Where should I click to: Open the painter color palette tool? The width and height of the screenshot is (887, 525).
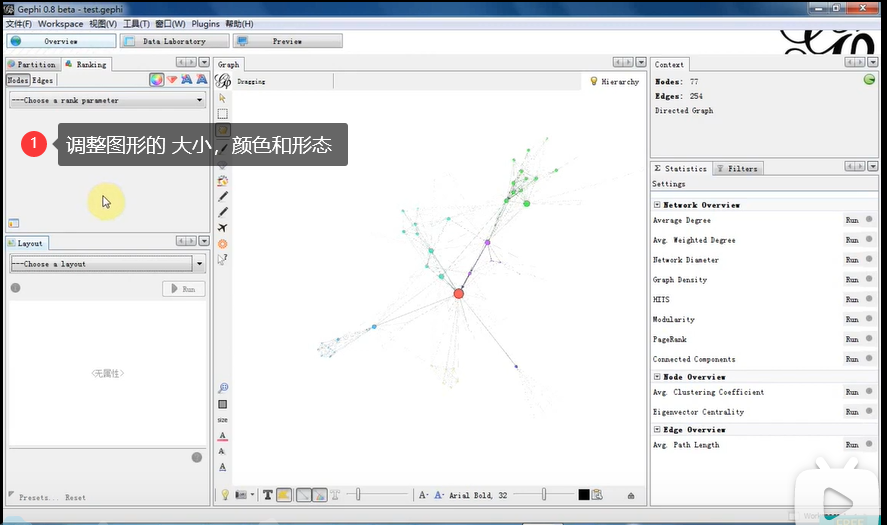(222, 180)
